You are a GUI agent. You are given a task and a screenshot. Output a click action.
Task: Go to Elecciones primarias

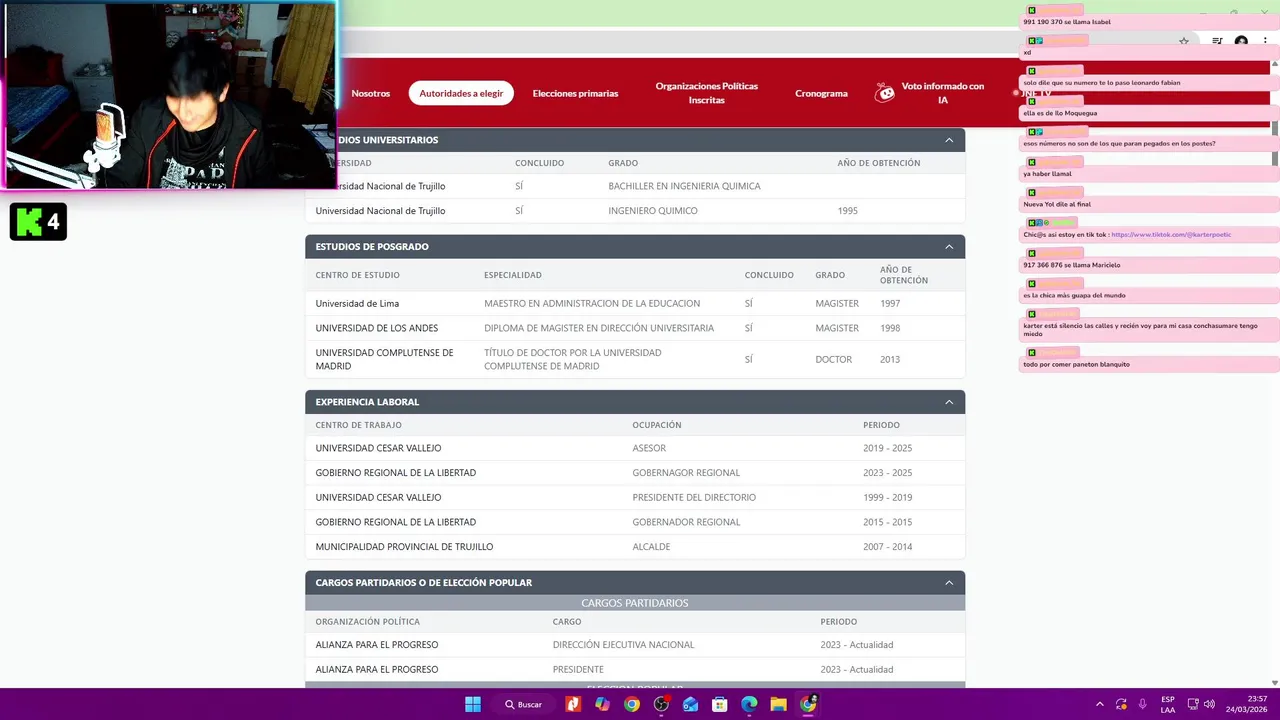coord(575,93)
